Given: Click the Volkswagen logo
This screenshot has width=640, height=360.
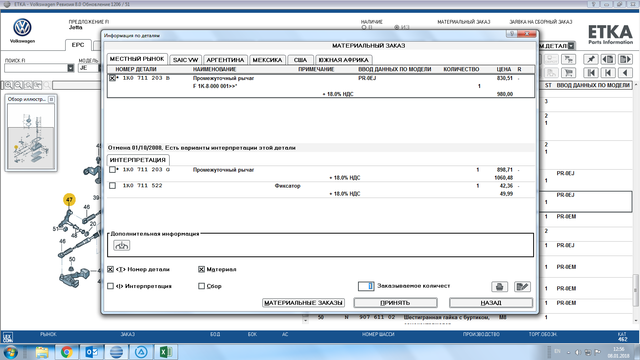Looking at the screenshot, I should 22,28.
